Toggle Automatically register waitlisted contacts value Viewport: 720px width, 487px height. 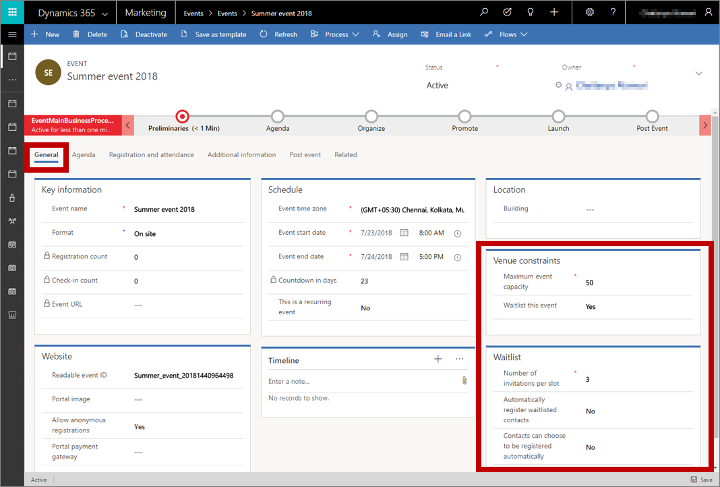tap(591, 410)
